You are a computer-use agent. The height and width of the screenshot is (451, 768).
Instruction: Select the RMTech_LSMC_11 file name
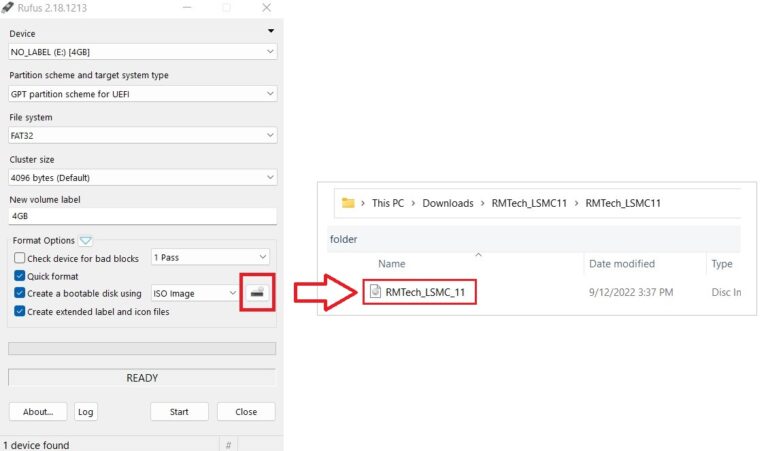pos(425,292)
